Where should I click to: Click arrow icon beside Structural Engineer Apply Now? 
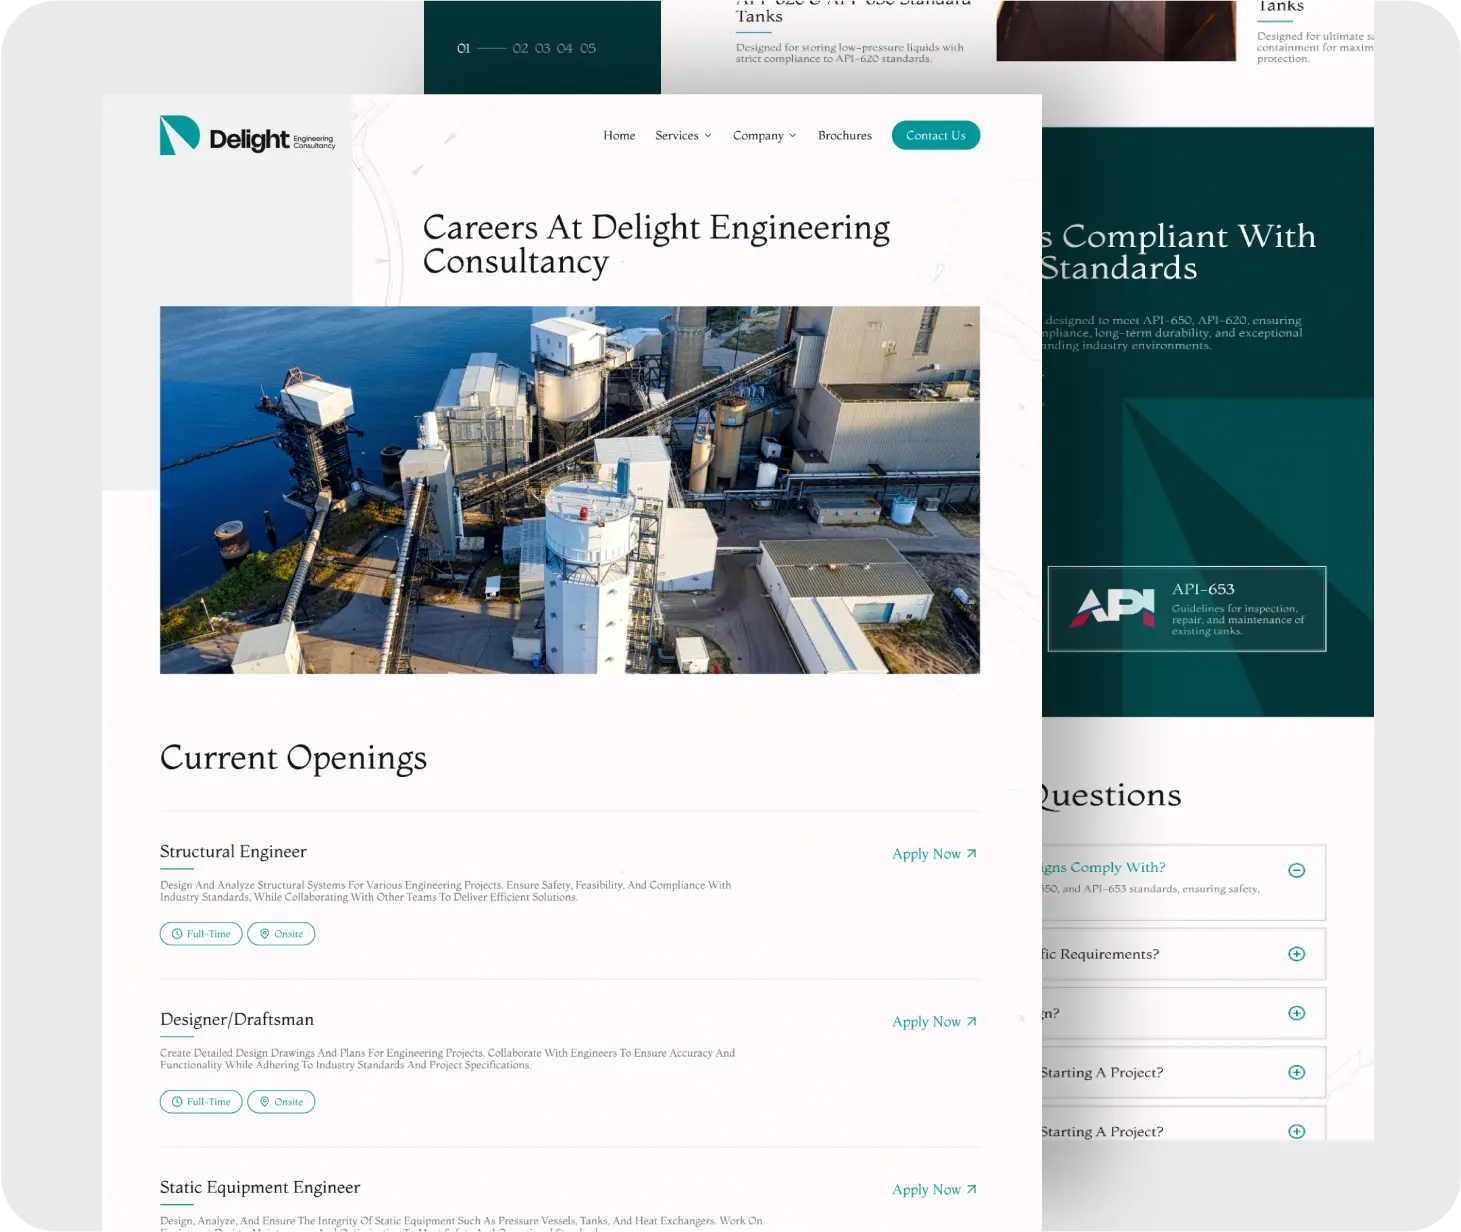click(971, 854)
